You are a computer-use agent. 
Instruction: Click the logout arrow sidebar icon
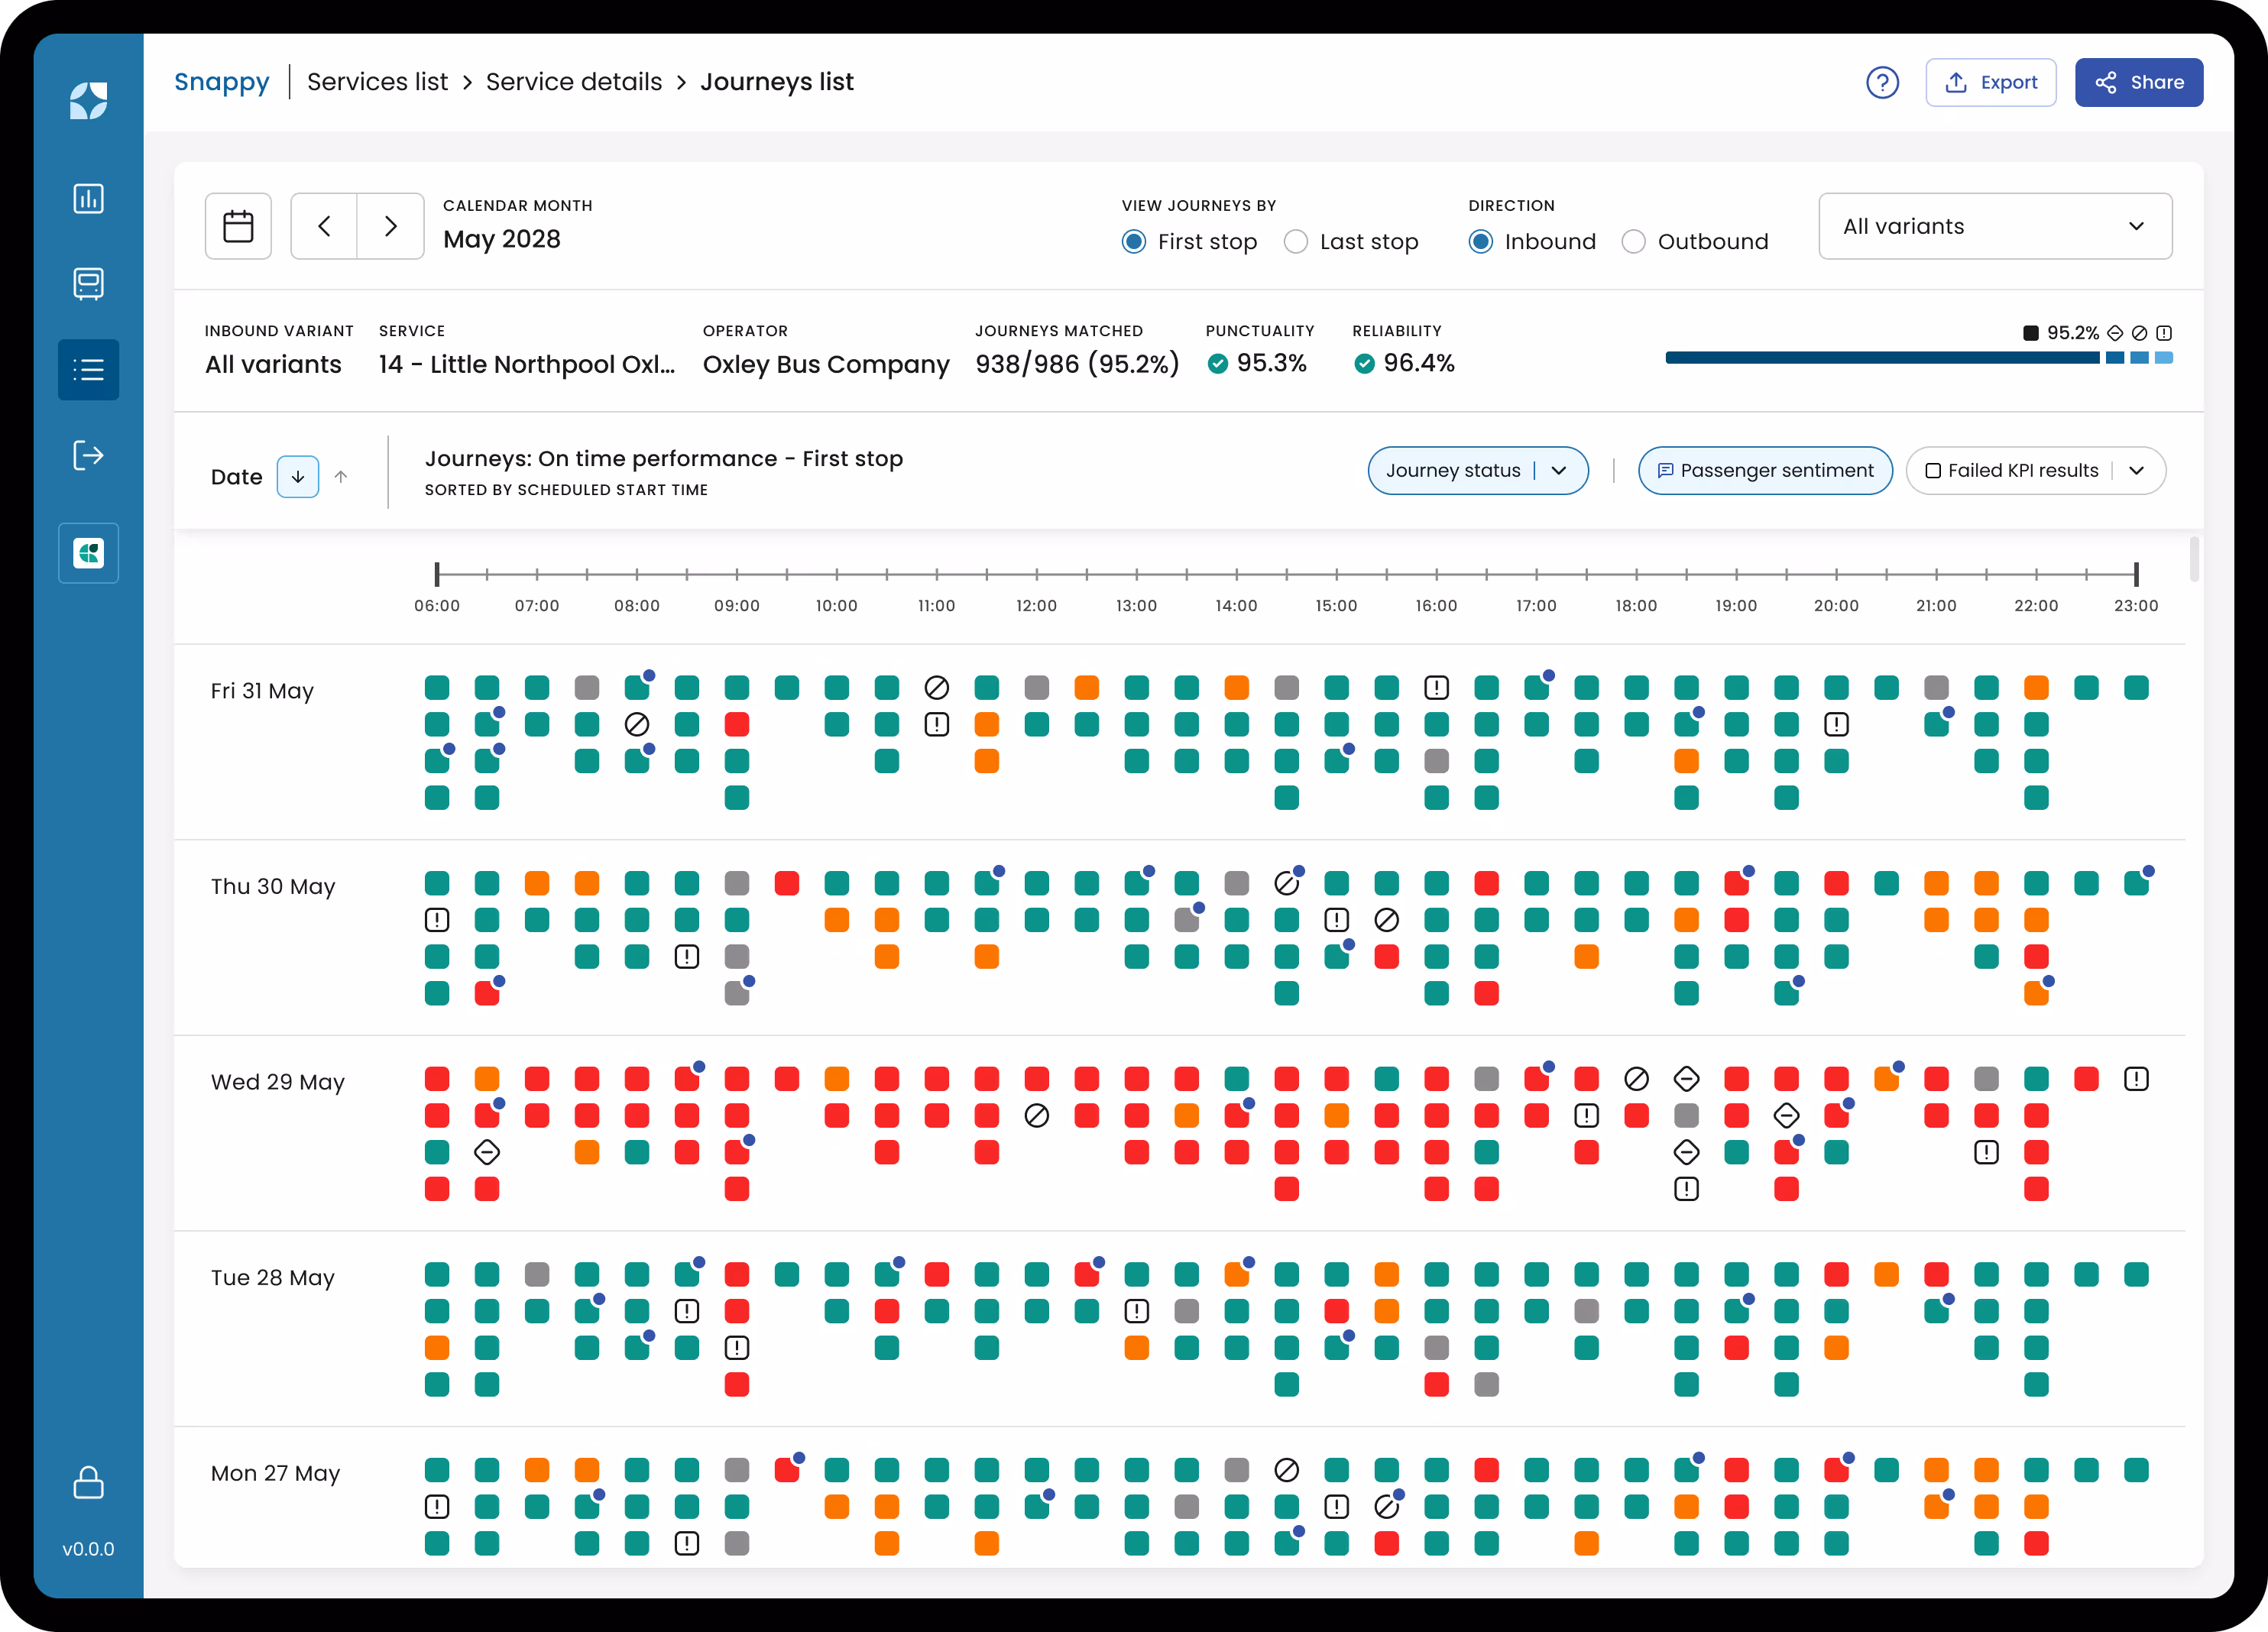[x=88, y=456]
